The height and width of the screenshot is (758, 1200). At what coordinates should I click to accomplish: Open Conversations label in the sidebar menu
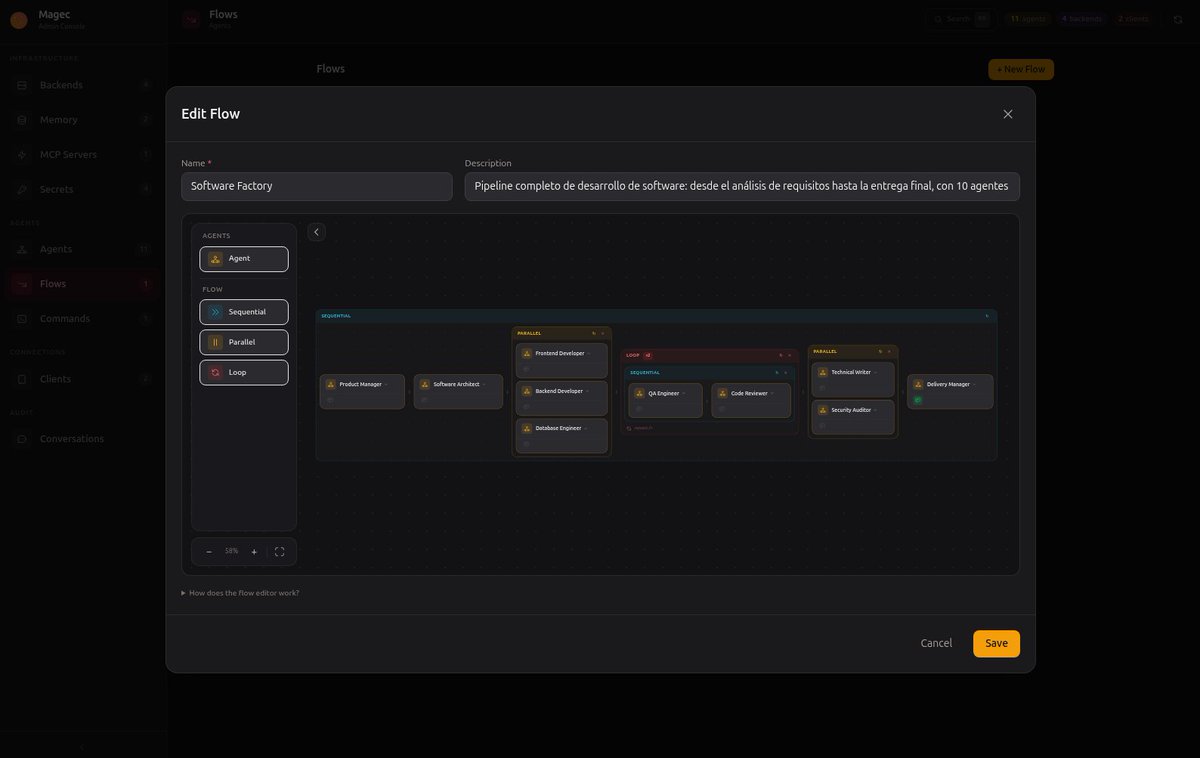tap(71, 439)
